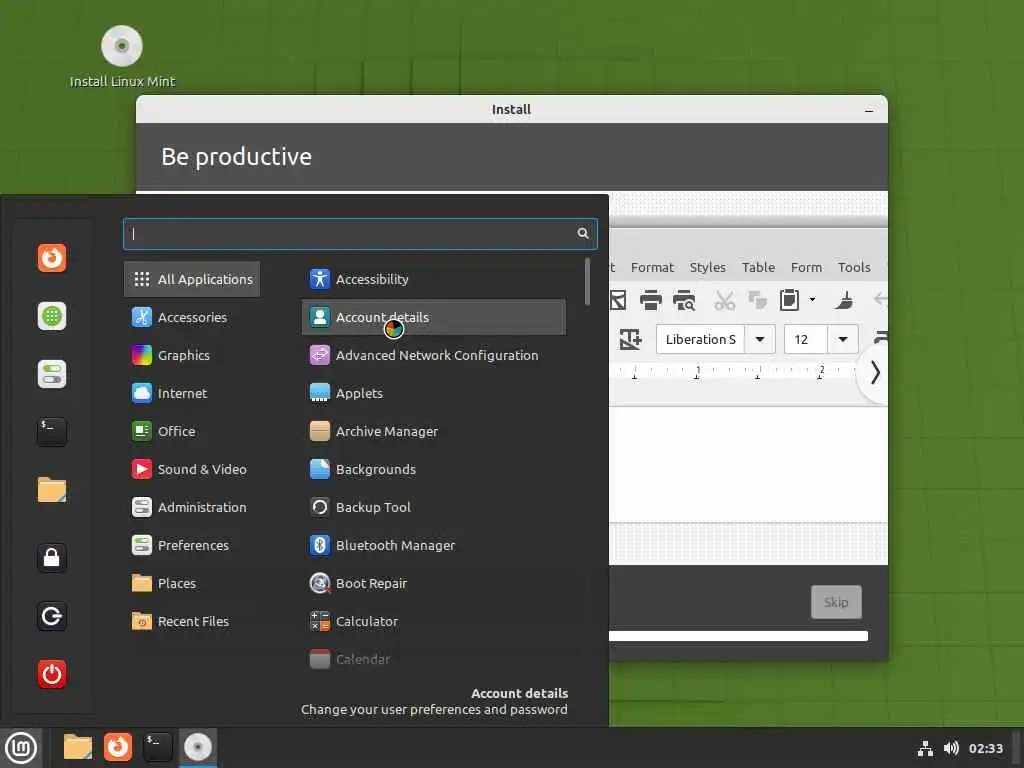The image size is (1024, 768).
Task: Click the Print icon in the slideshow toolbar
Action: tap(650, 300)
